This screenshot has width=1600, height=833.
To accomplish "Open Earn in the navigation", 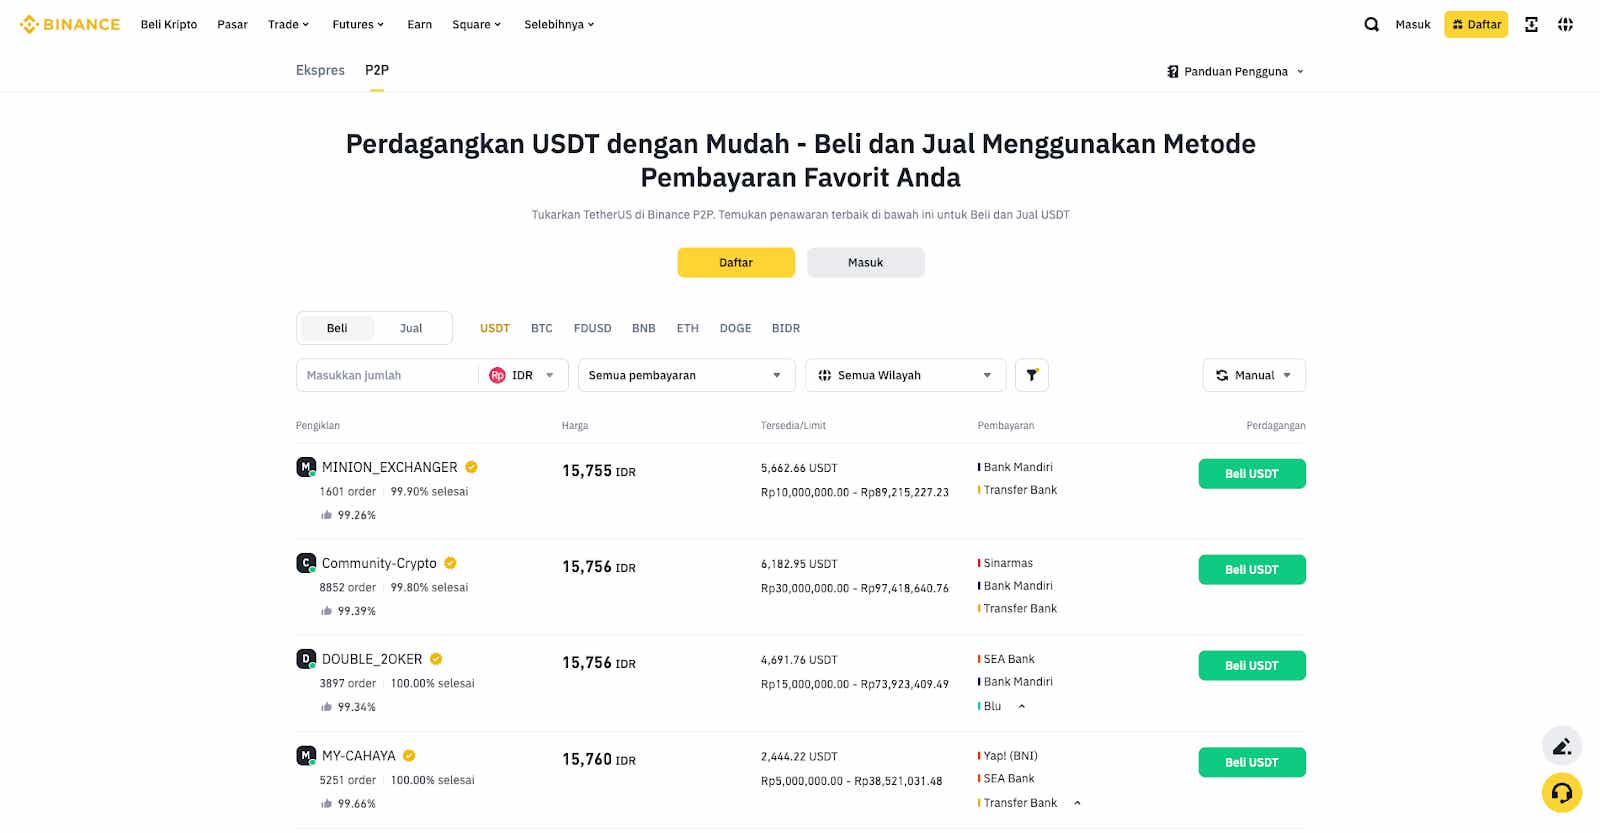I will click(x=420, y=24).
